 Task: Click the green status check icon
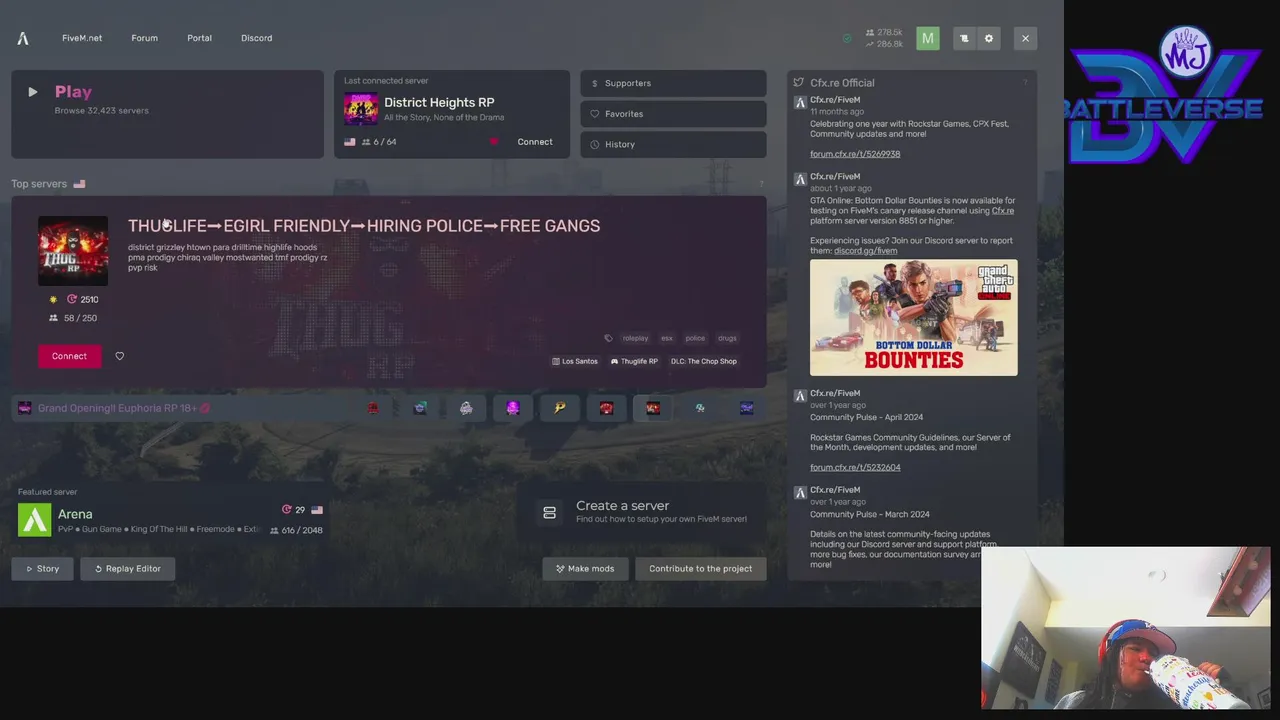coord(847,39)
